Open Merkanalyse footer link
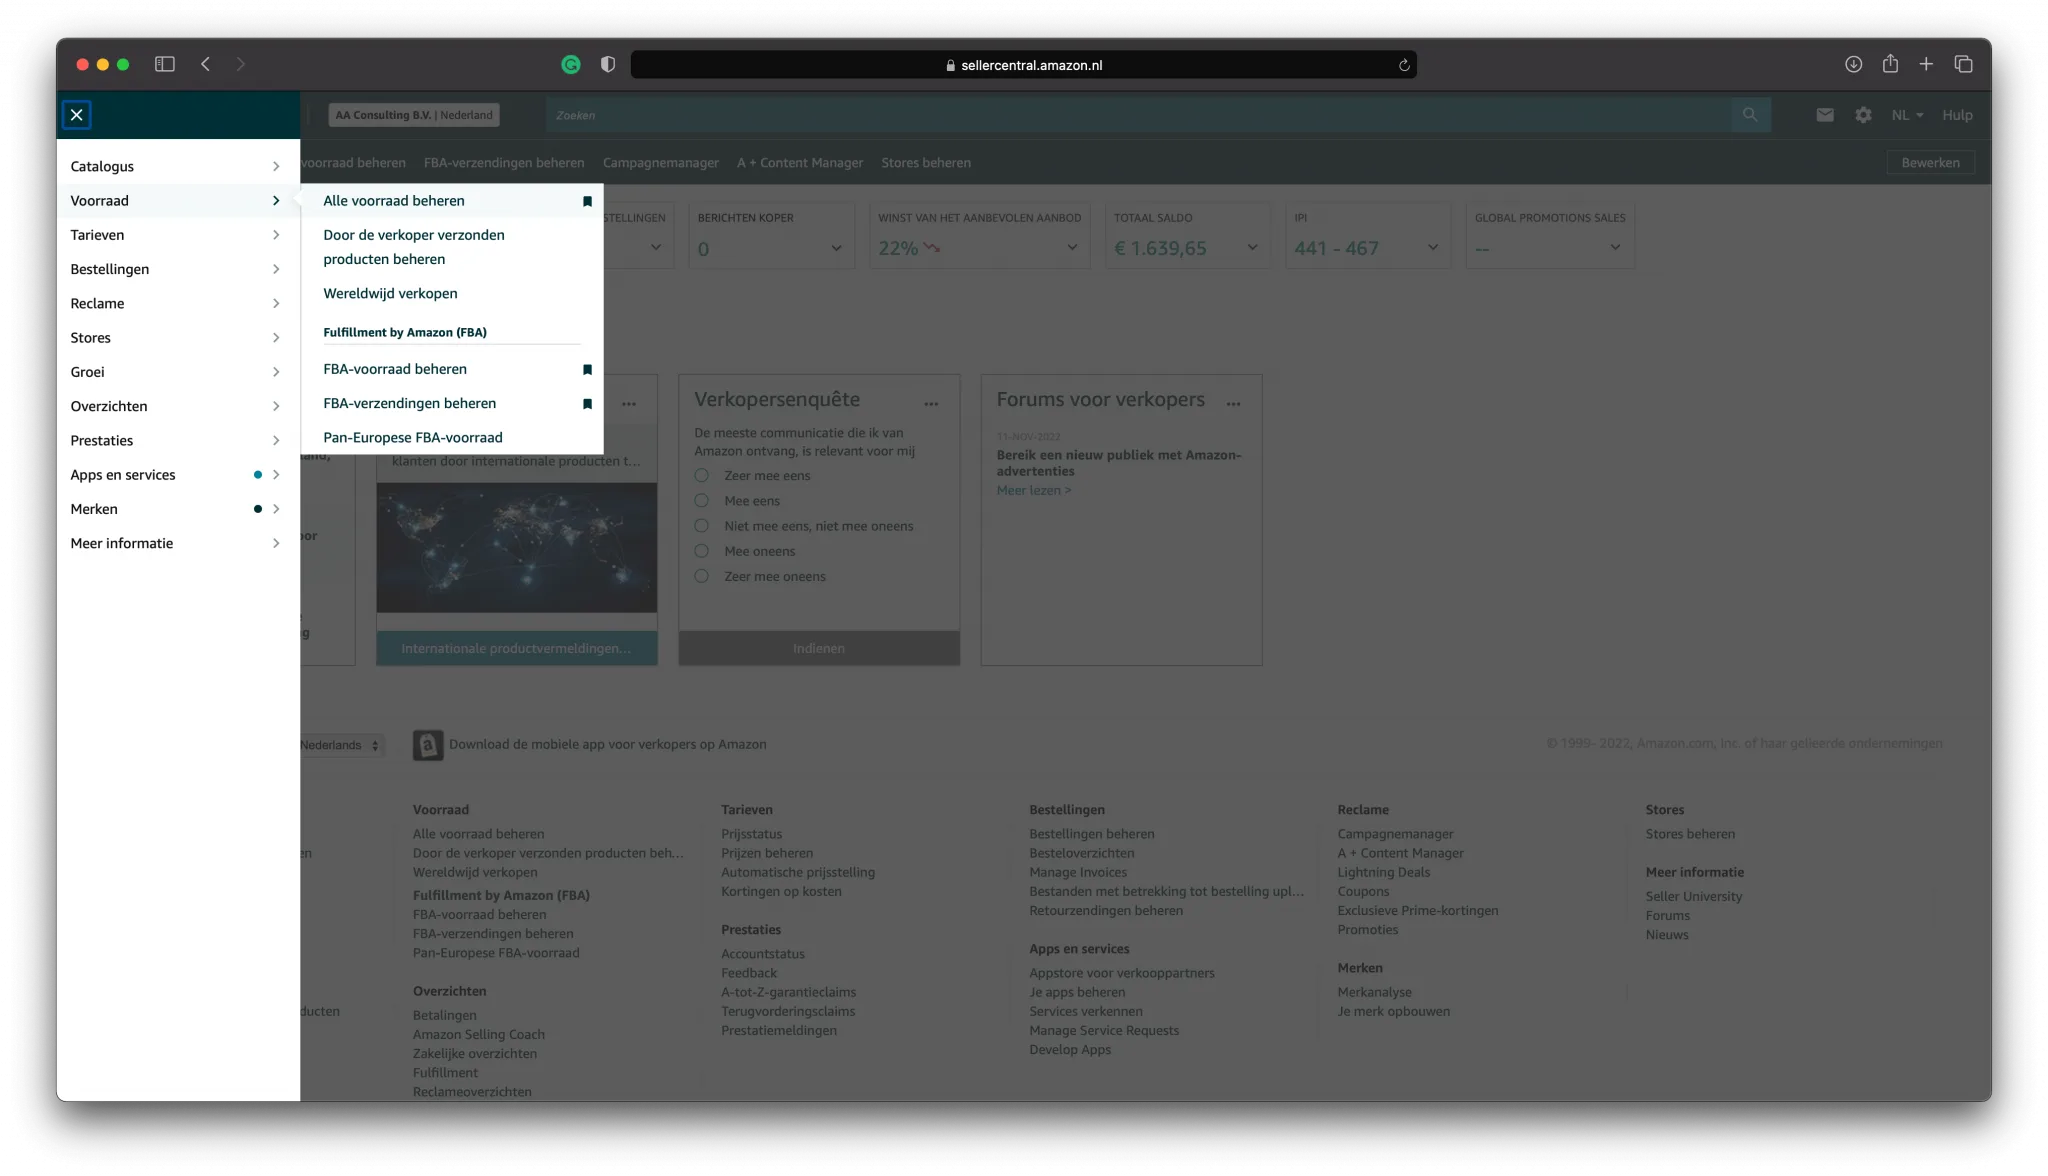Image resolution: width=2048 pixels, height=1176 pixels. coord(1375,993)
